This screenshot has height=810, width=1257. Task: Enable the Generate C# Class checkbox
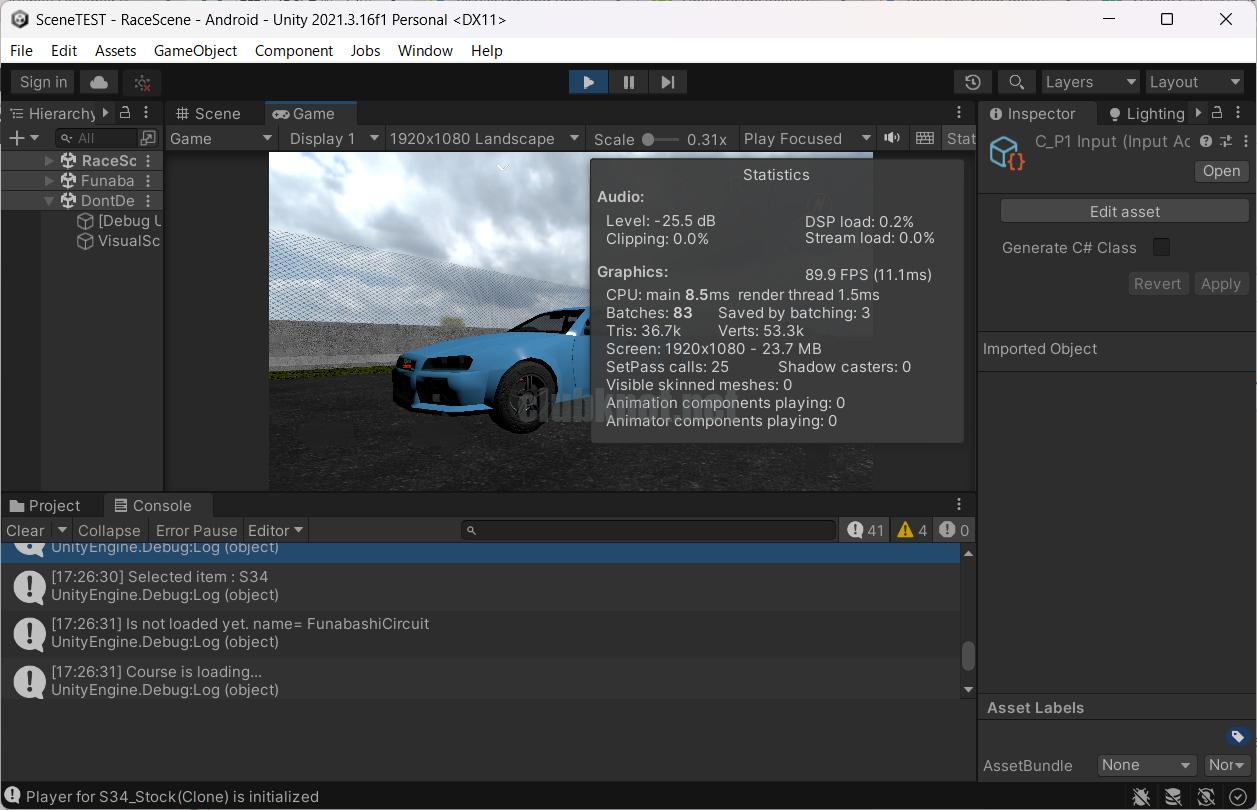tap(1161, 247)
